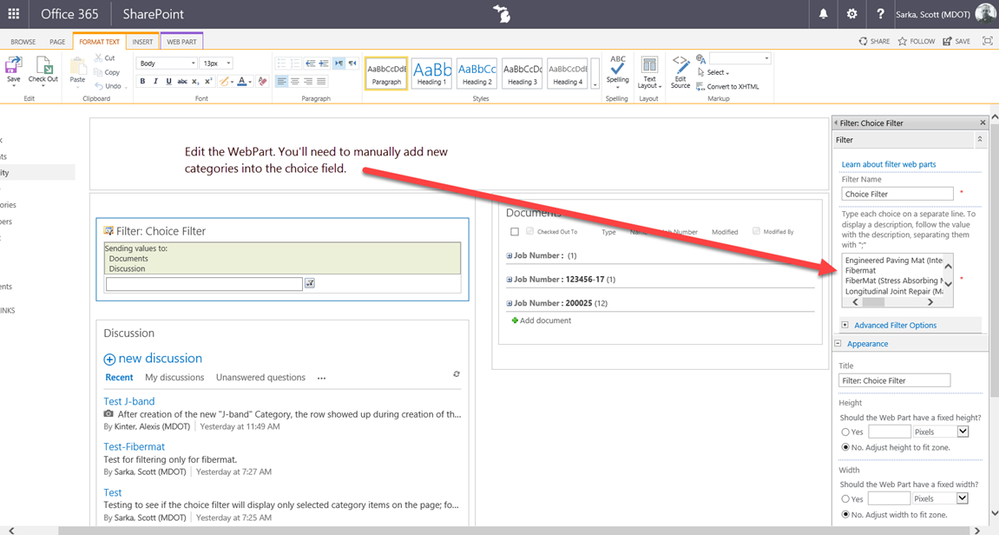
Task: Collapse the Appearance section
Action: [838, 344]
